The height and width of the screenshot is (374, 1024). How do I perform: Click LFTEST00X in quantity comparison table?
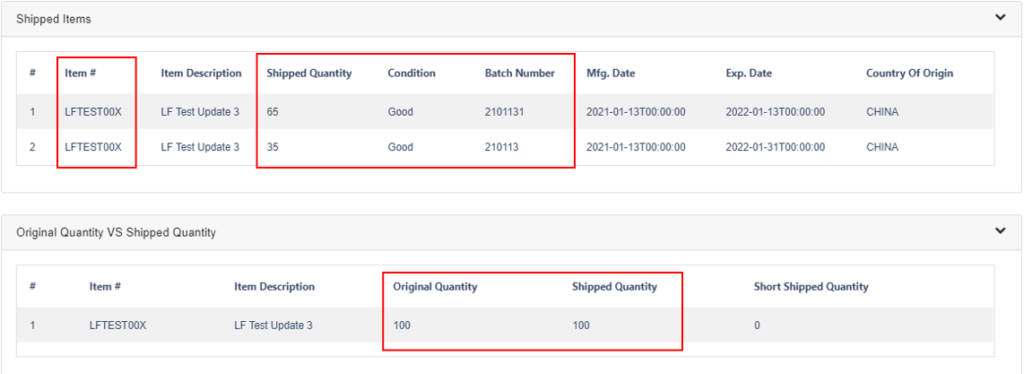(x=118, y=325)
